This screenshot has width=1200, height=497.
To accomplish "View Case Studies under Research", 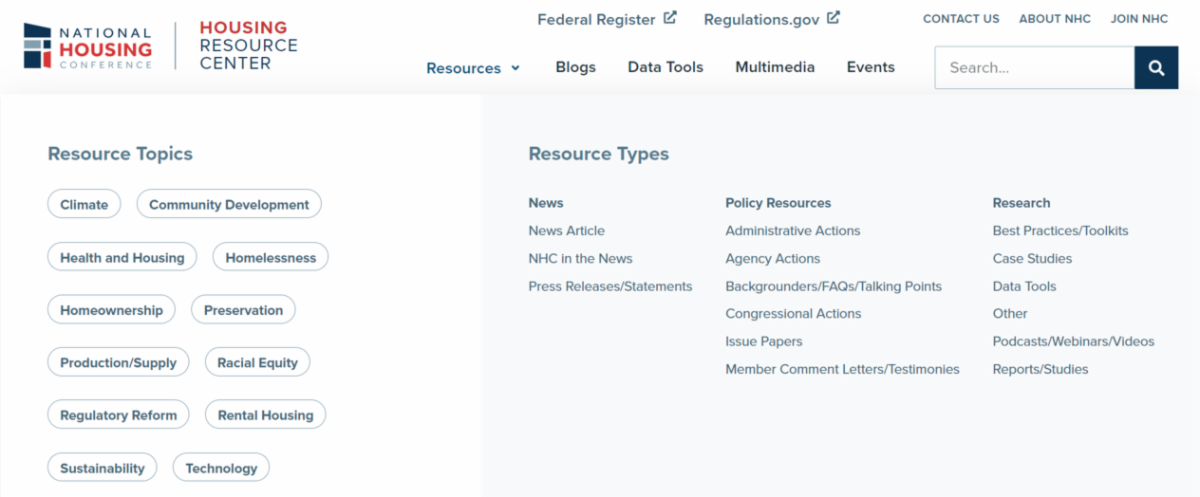I will [1032, 258].
